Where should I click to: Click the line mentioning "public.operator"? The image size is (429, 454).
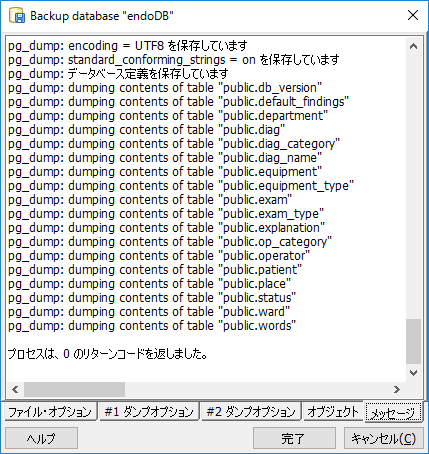[159, 256]
